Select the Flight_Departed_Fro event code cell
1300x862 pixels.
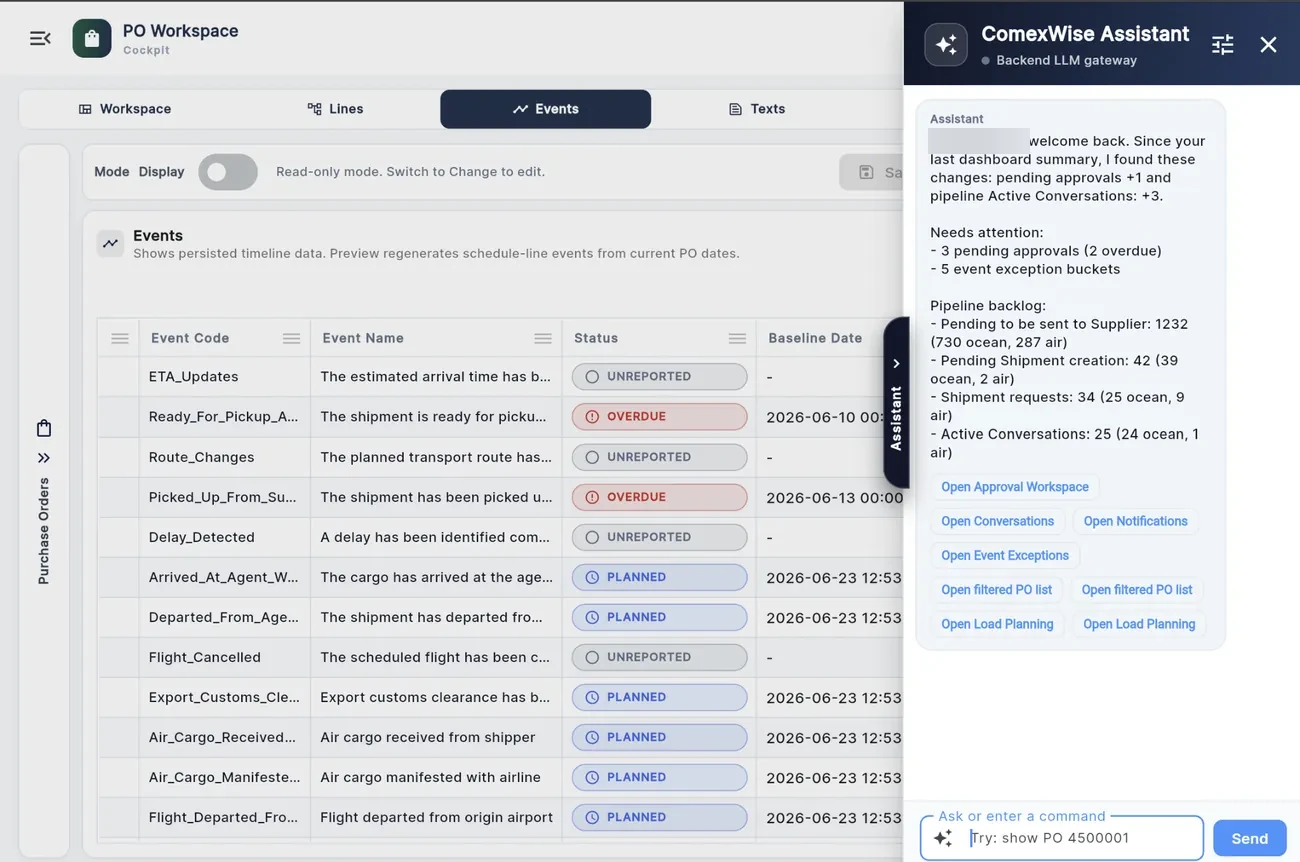pyautogui.click(x=225, y=817)
